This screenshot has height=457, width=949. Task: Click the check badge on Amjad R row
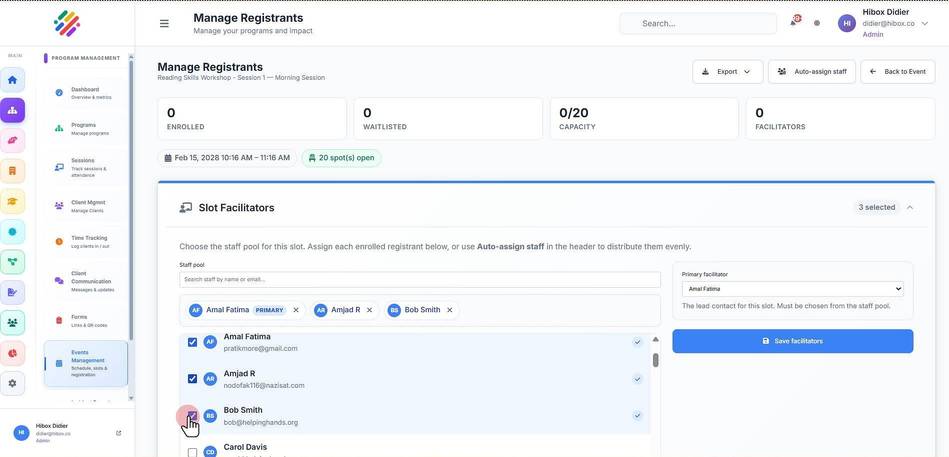(637, 379)
